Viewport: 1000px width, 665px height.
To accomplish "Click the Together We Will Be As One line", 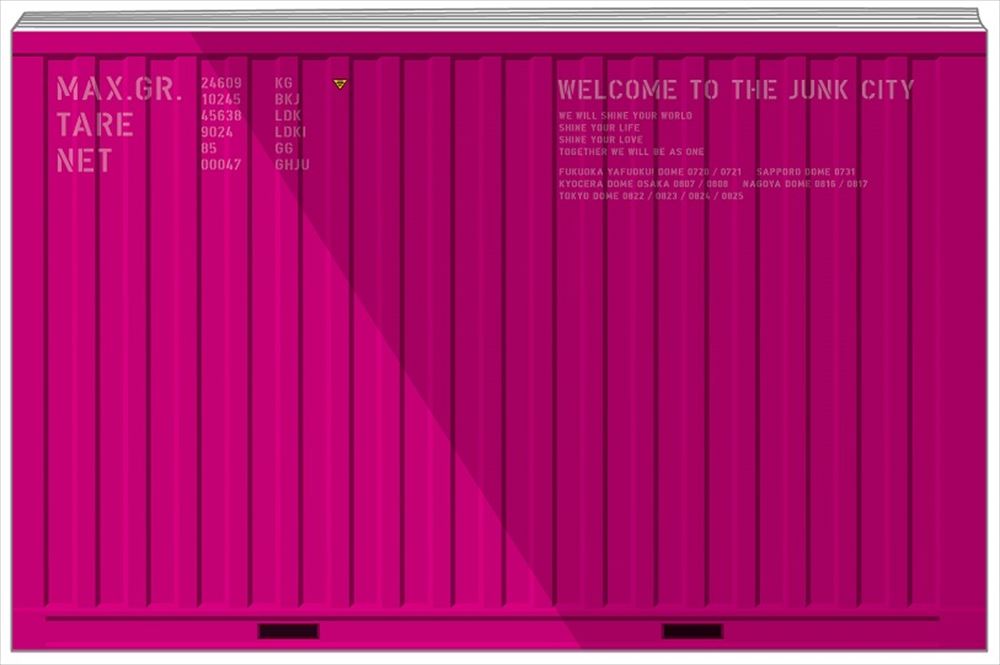I will pyautogui.click(x=631, y=152).
